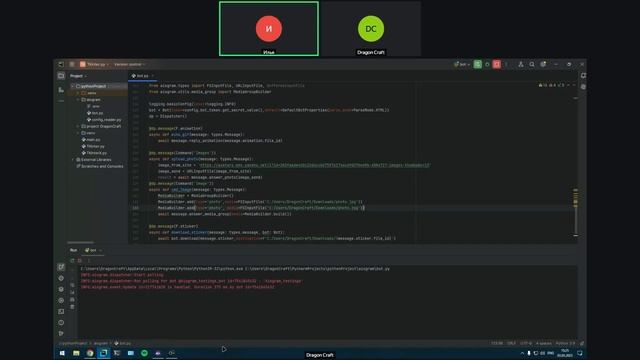The width and height of the screenshot is (640, 360).
Task: Expand External Libraries node
Action: point(73,160)
